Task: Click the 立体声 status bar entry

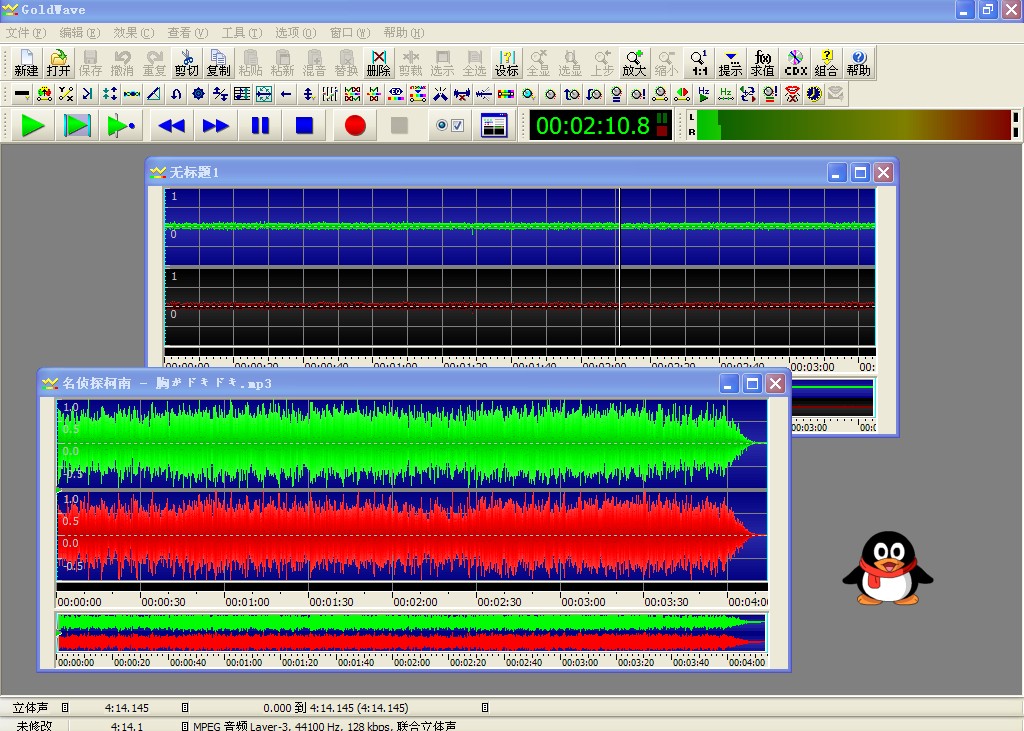Action: (x=31, y=707)
